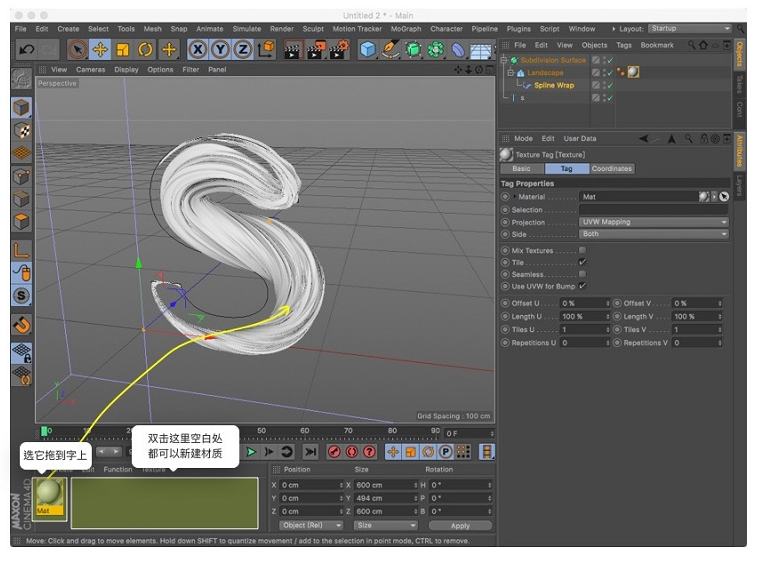Image resolution: width=760 pixels, height=561 pixels.
Task: Select the Rotate tool icon
Action: pyautogui.click(x=146, y=49)
